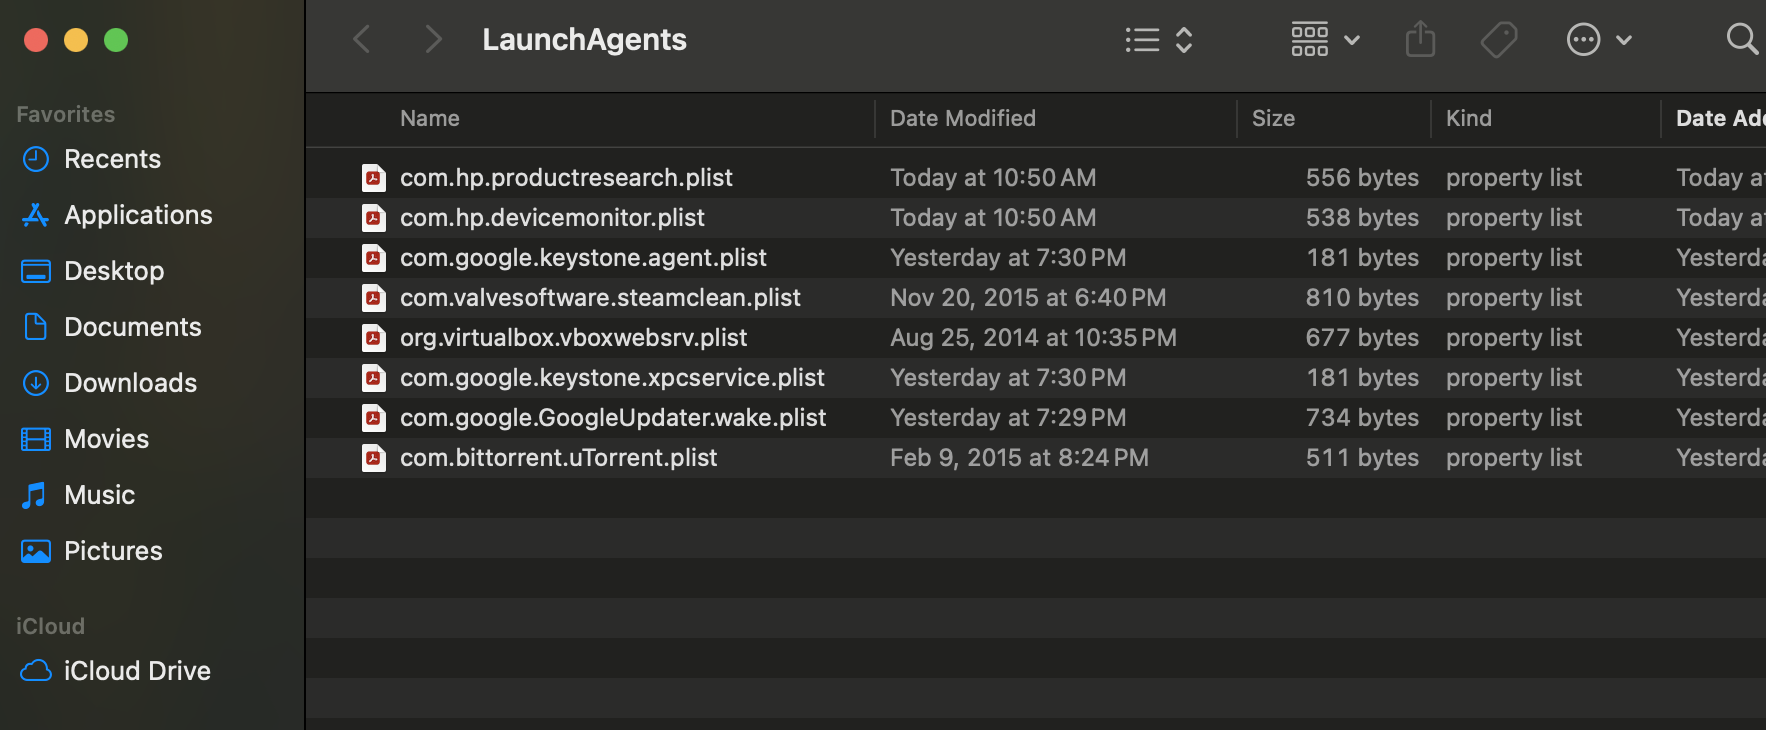The height and width of the screenshot is (730, 1766).
Task: Open the More actions ellipsis menu
Action: 1598,40
